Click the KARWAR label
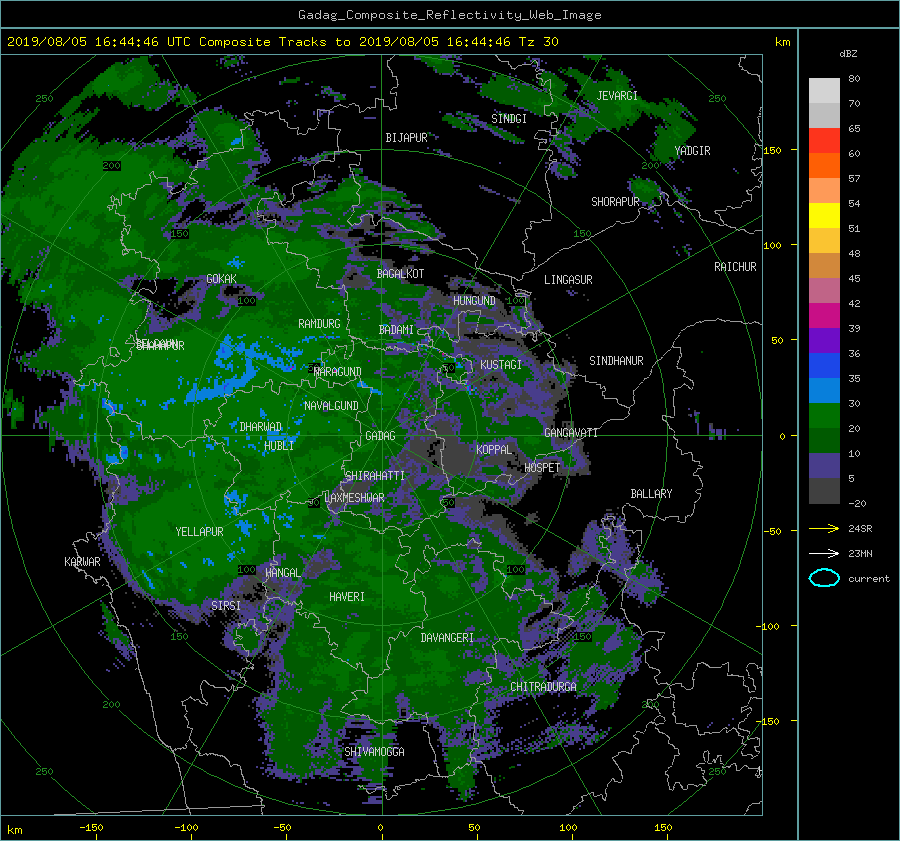 [x=82, y=562]
